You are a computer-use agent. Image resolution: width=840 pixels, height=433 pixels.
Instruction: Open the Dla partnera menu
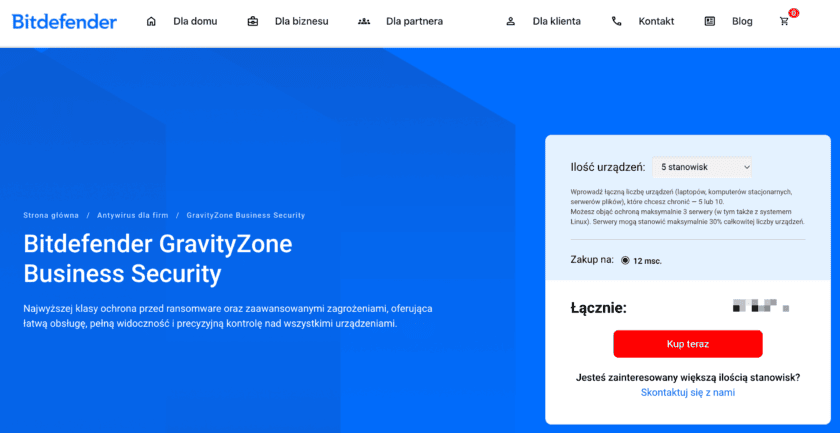click(414, 21)
